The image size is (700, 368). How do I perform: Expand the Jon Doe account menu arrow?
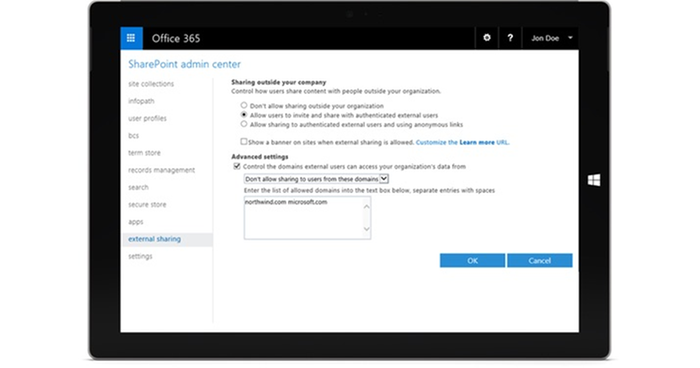point(570,38)
